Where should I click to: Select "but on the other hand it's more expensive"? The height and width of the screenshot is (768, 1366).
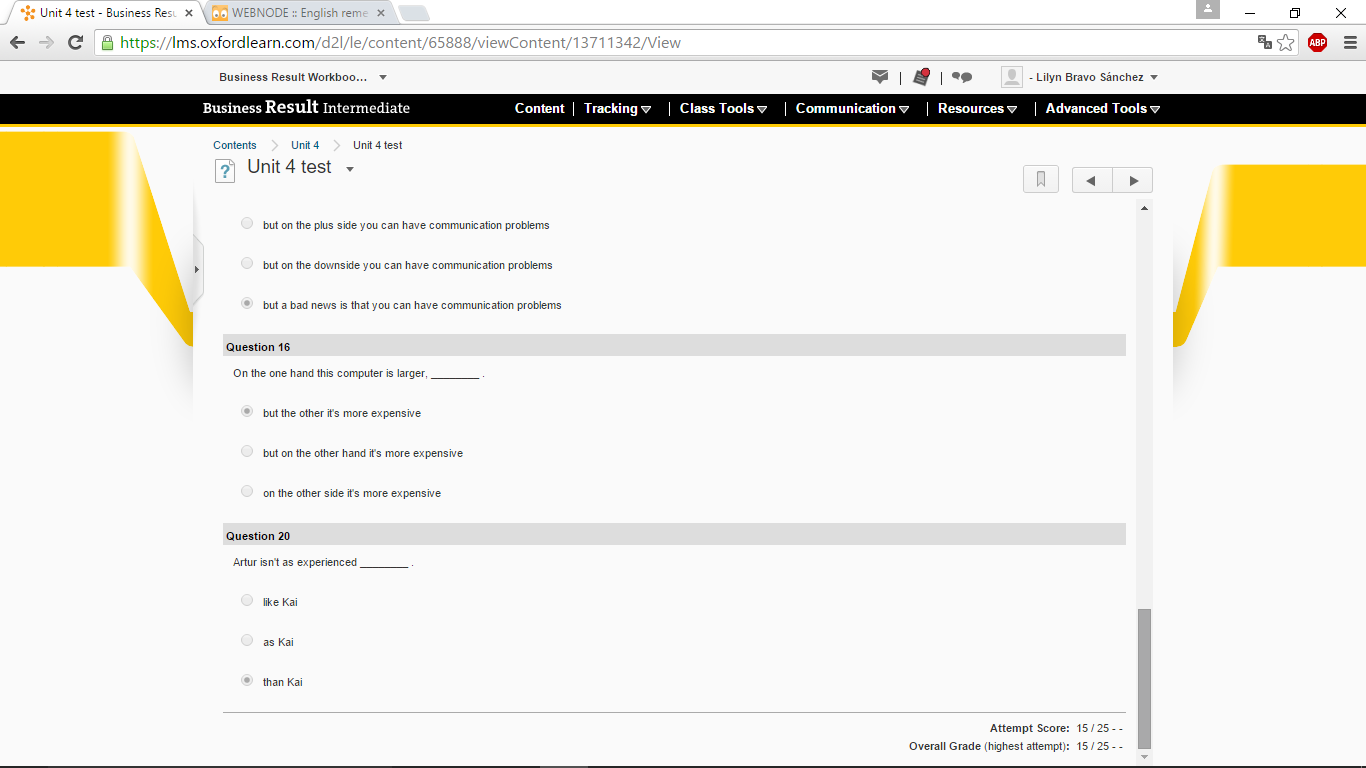tap(247, 452)
